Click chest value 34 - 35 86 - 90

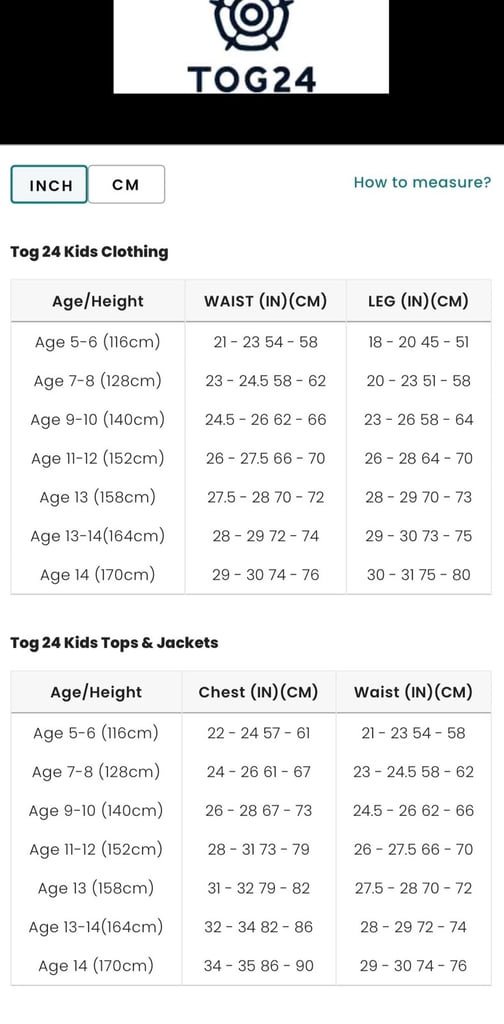click(x=259, y=965)
